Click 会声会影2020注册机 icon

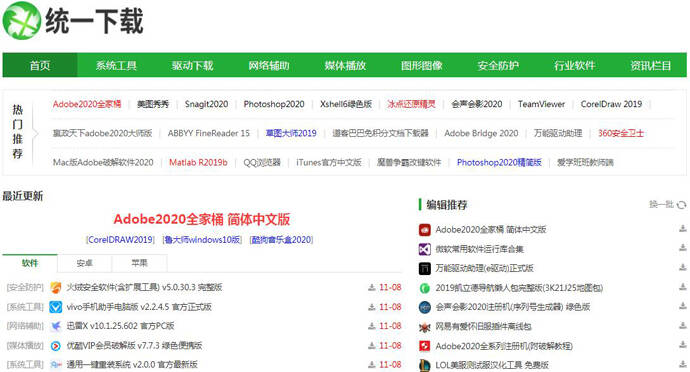click(x=425, y=307)
